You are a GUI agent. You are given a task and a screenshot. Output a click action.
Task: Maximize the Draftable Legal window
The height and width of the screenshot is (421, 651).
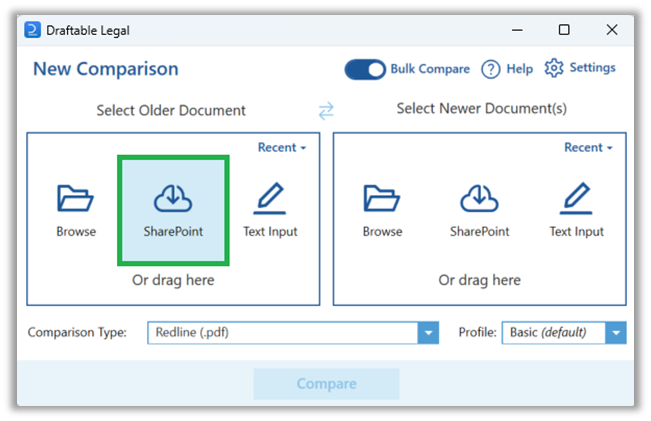pyautogui.click(x=564, y=30)
